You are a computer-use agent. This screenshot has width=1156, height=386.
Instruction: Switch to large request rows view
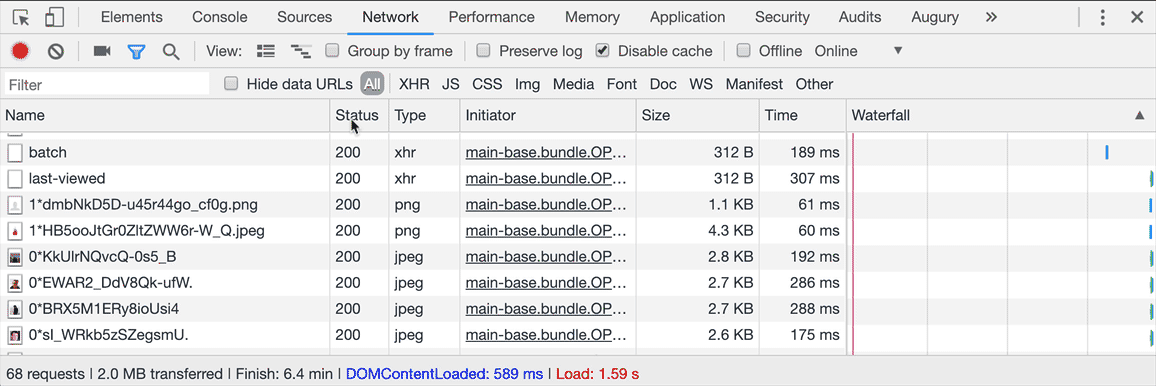tap(265, 51)
